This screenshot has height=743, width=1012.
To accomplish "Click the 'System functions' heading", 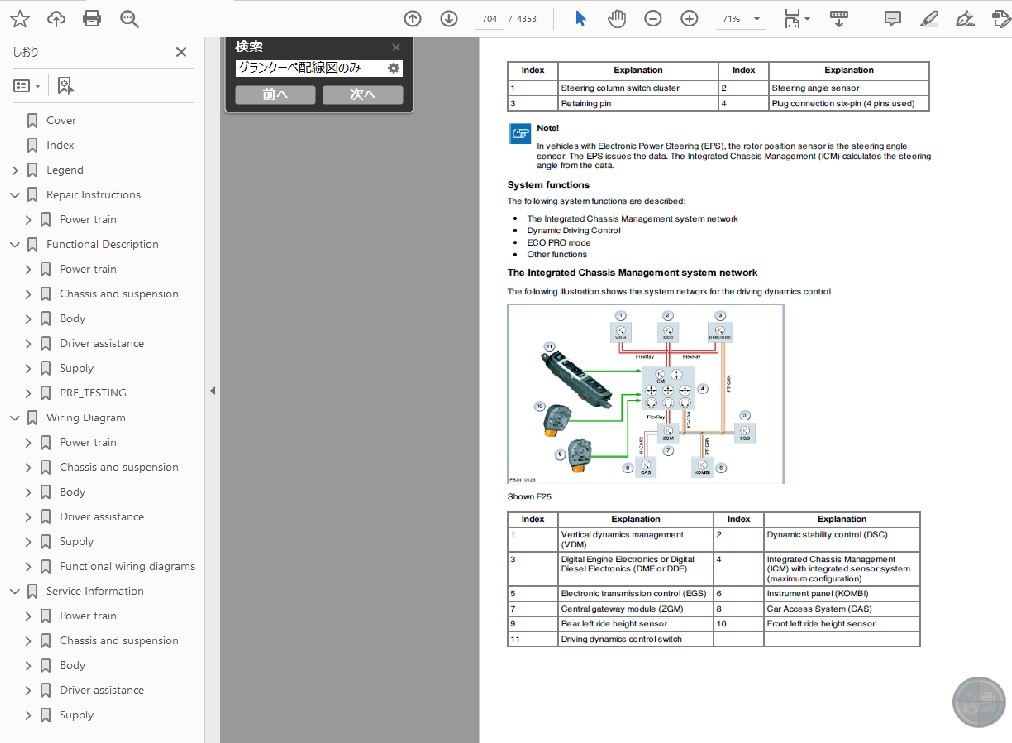I will point(549,185).
